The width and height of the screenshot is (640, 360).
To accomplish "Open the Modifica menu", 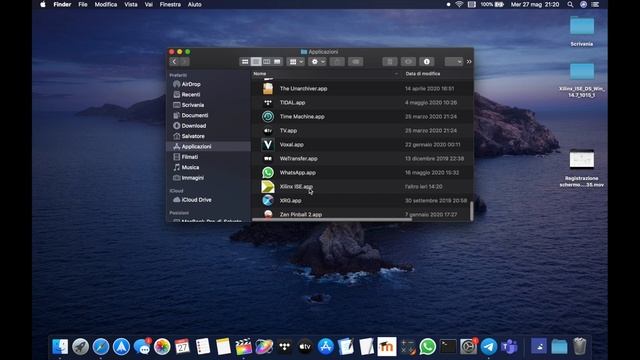I will click(106, 4).
